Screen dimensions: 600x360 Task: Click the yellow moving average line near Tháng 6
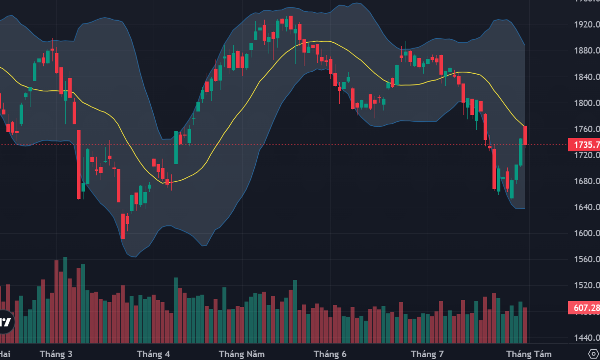click(332, 42)
